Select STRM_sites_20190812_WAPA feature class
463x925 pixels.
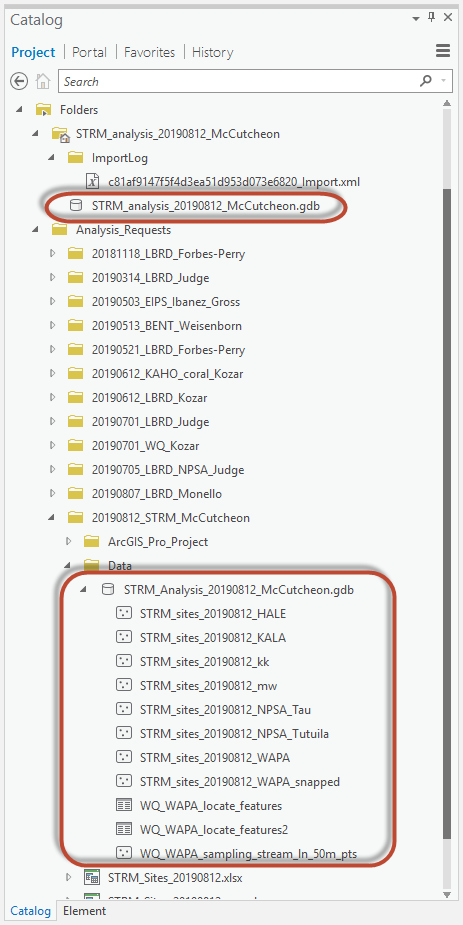[x=215, y=758]
